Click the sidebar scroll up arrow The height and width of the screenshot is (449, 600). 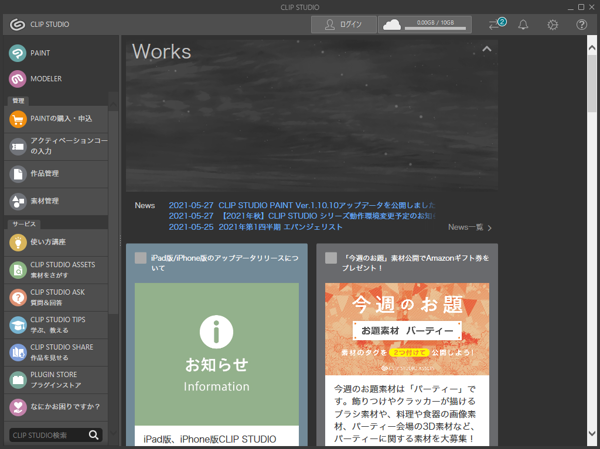pos(113,104)
